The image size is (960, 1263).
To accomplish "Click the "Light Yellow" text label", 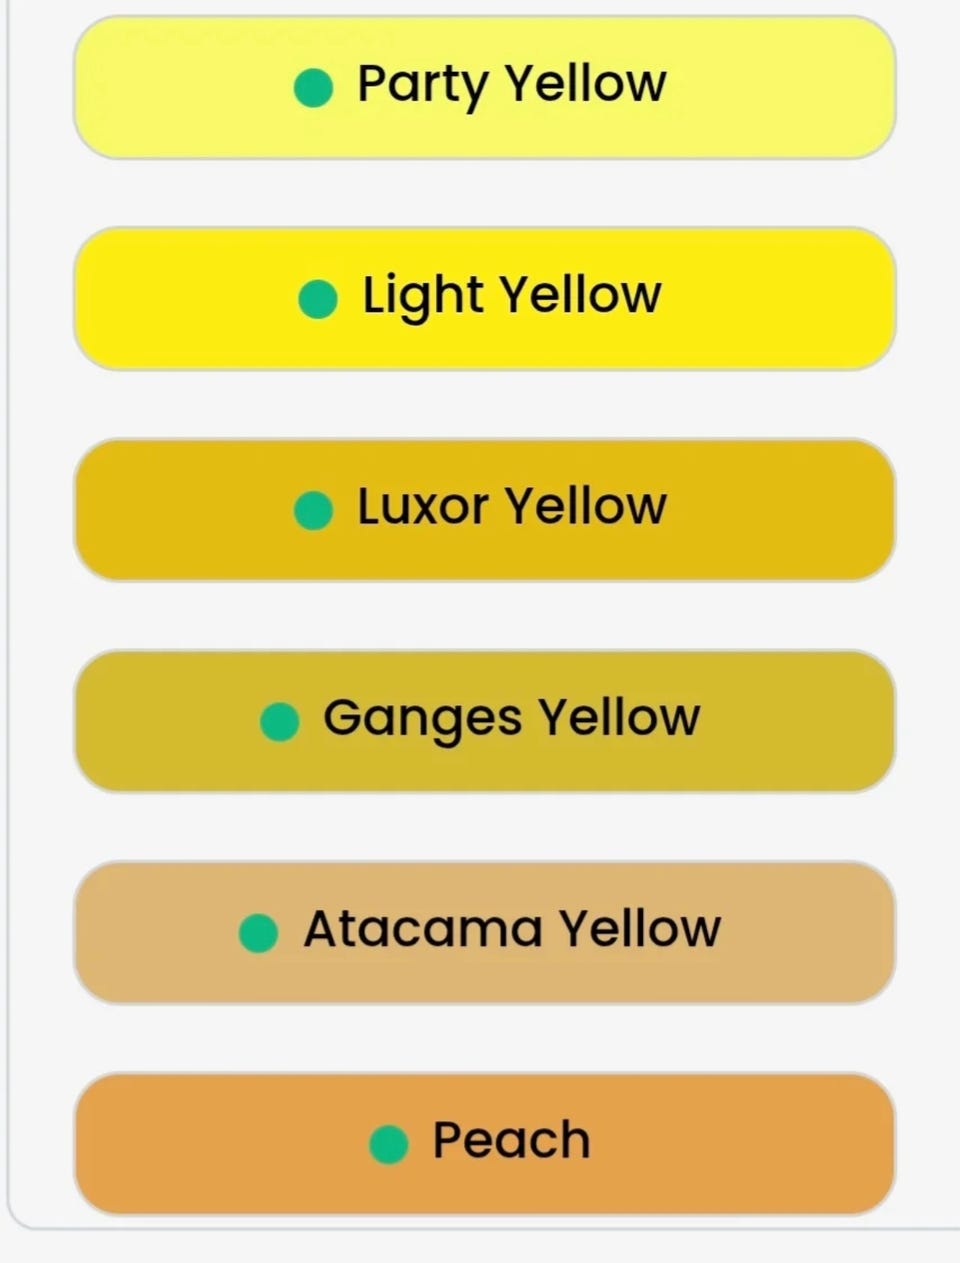I will pyautogui.click(x=511, y=296).
